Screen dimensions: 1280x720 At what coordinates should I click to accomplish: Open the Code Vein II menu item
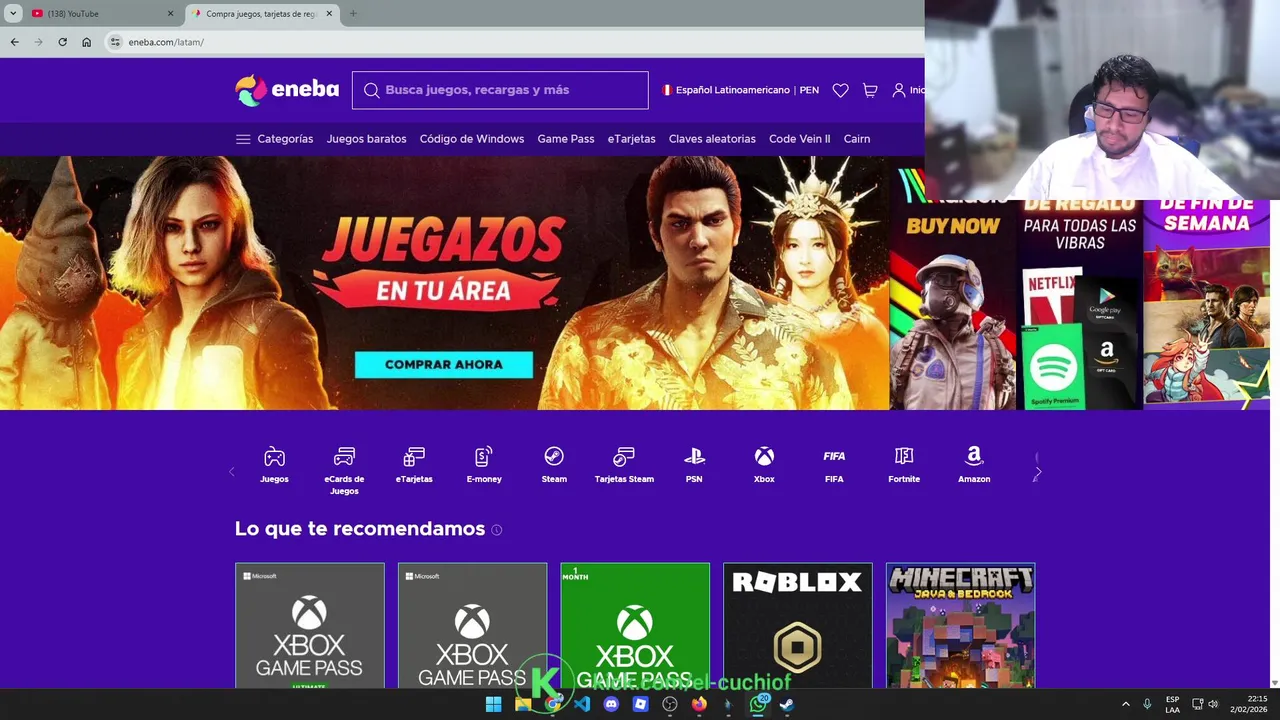click(x=799, y=139)
